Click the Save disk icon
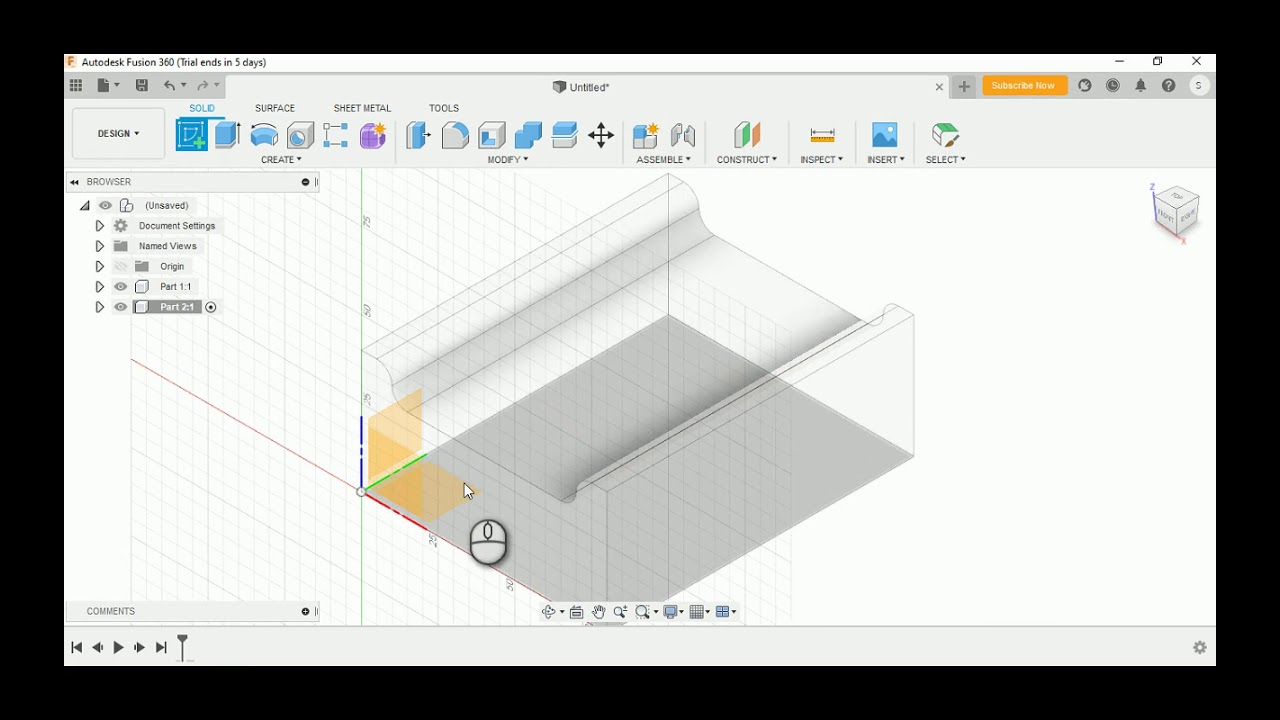This screenshot has width=1280, height=720. pos(142,86)
